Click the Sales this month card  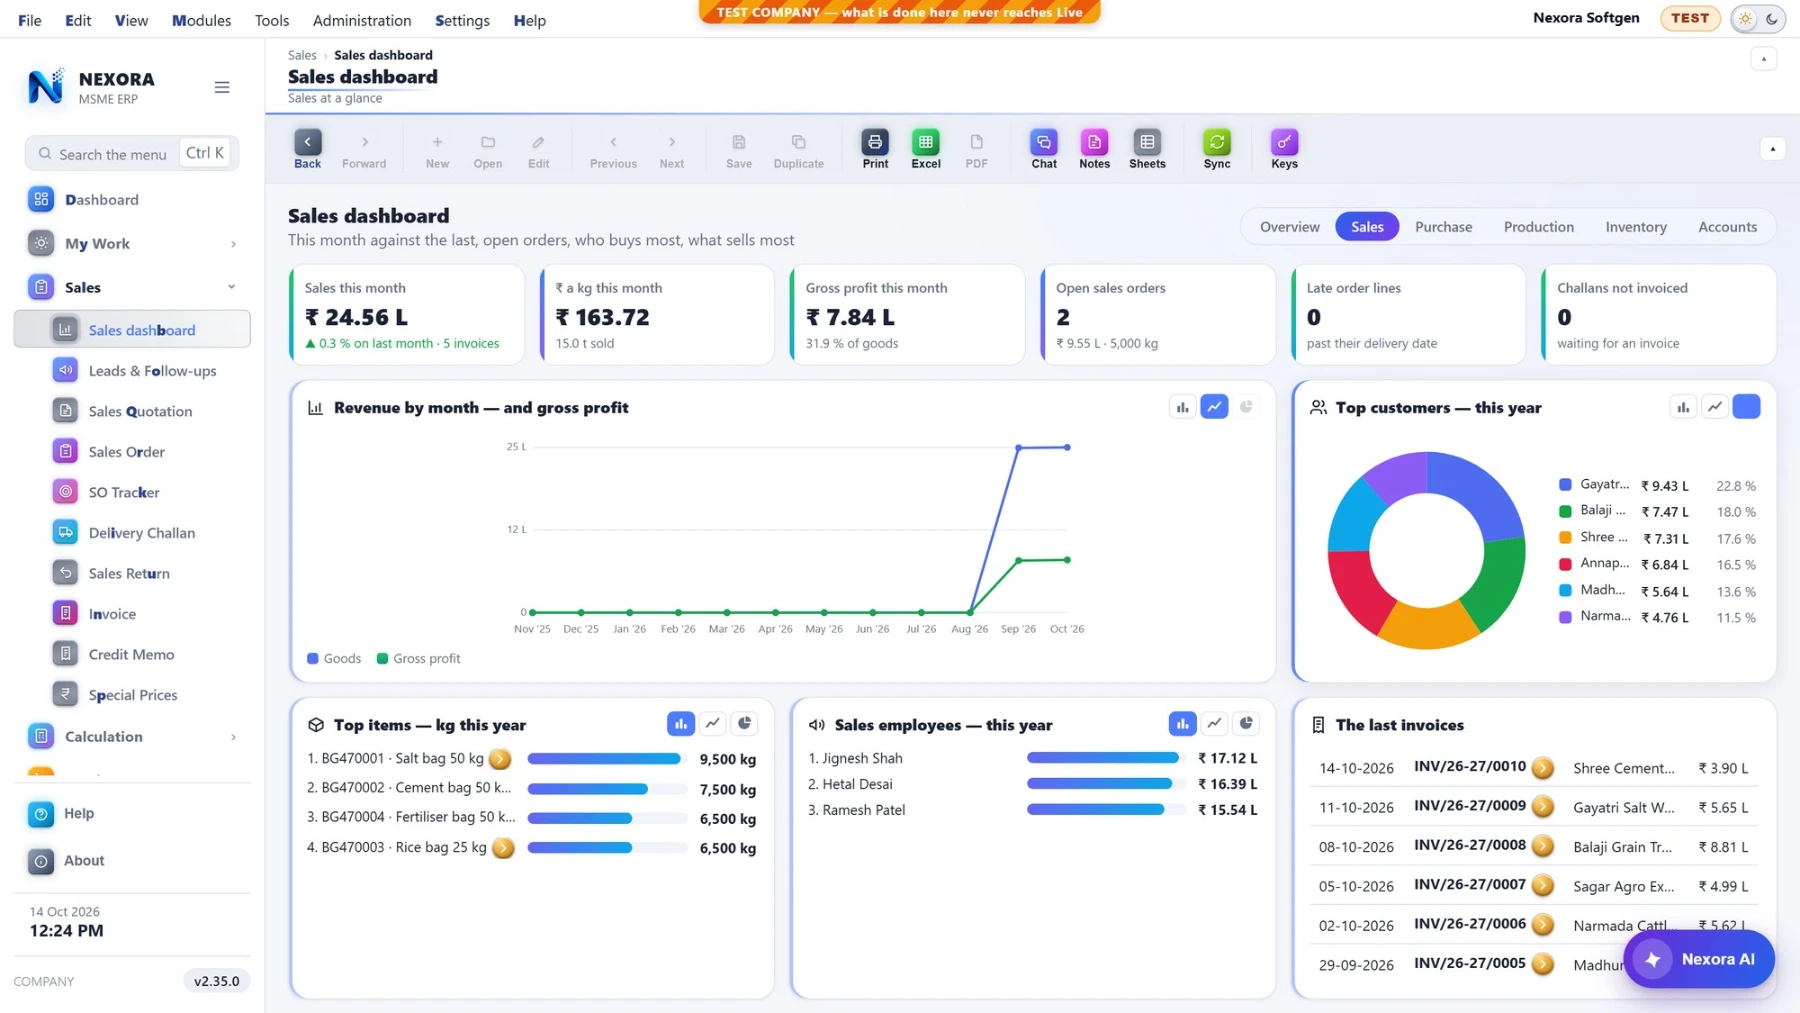click(x=406, y=315)
